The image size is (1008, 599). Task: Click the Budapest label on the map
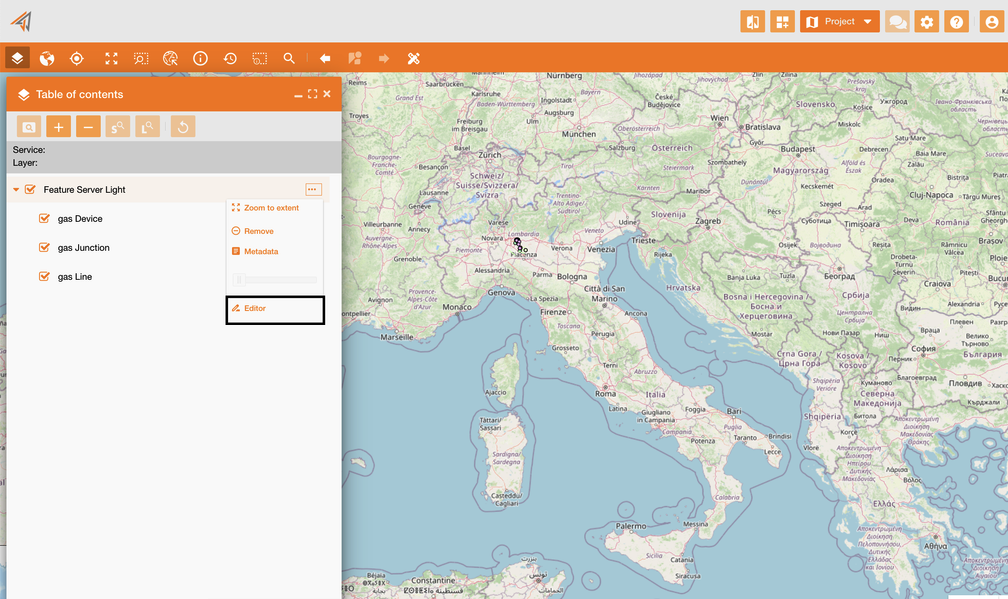[798, 149]
